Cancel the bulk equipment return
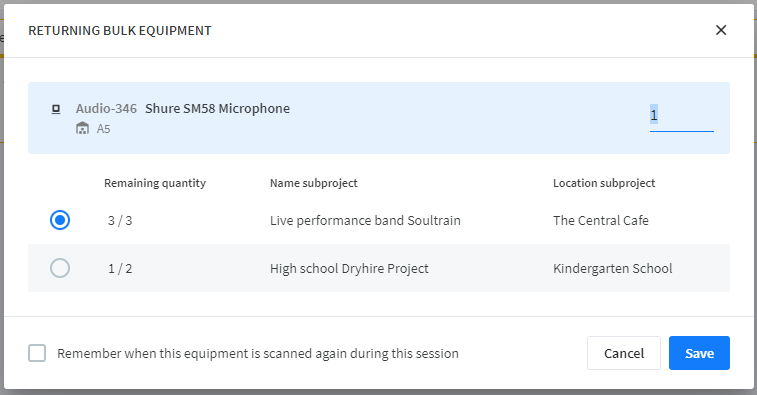This screenshot has width=757, height=395. [624, 353]
